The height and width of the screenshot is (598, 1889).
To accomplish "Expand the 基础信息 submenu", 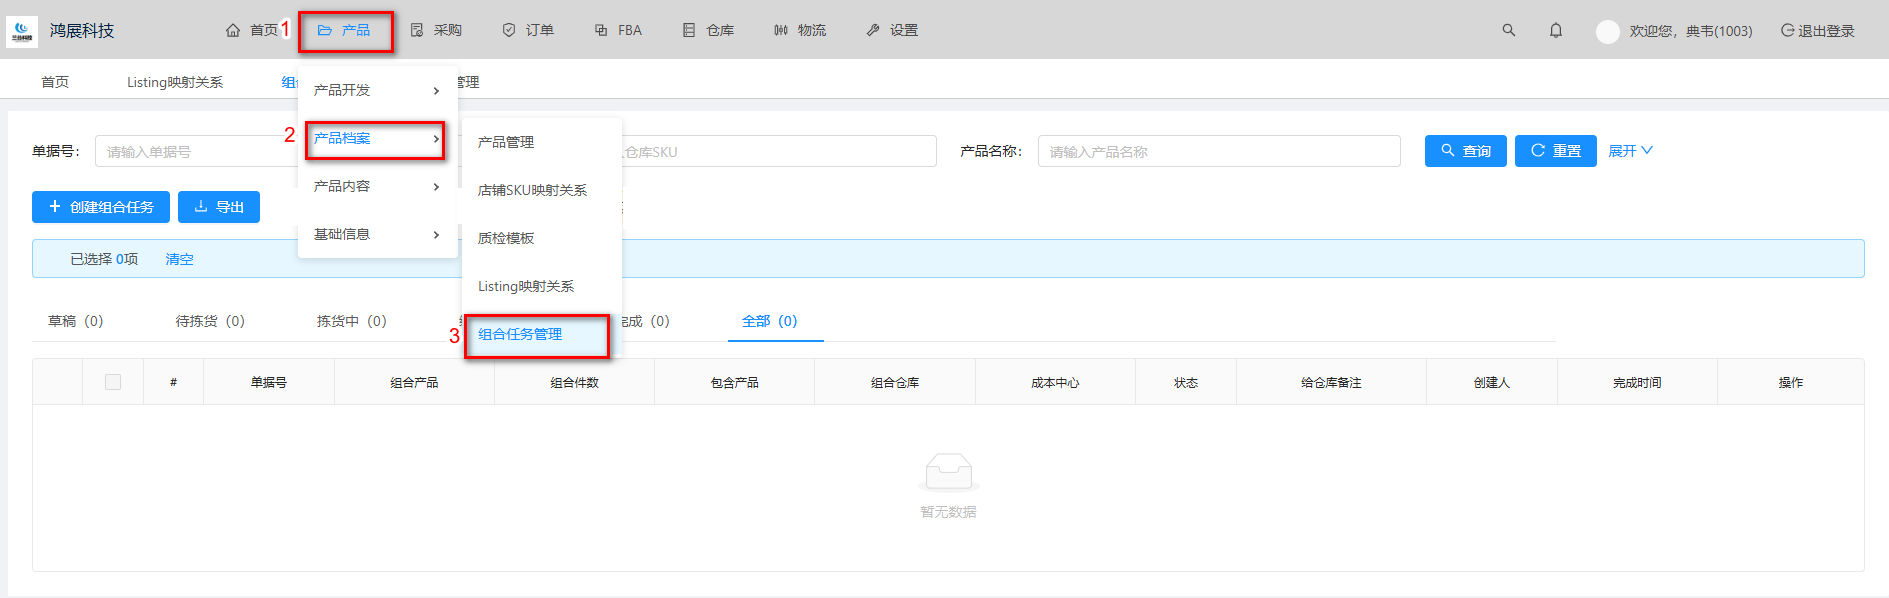I will coord(377,234).
